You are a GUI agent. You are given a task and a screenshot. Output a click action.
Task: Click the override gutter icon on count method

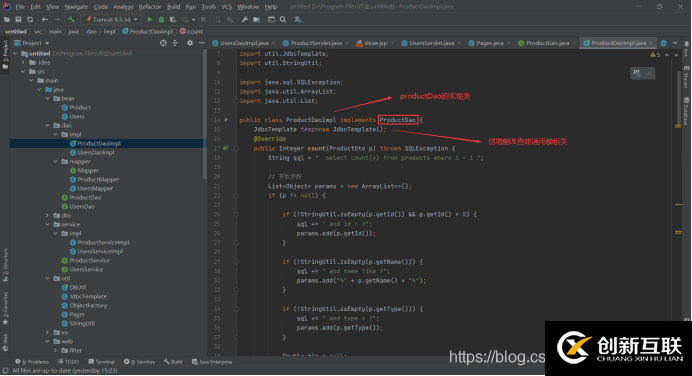coord(226,148)
